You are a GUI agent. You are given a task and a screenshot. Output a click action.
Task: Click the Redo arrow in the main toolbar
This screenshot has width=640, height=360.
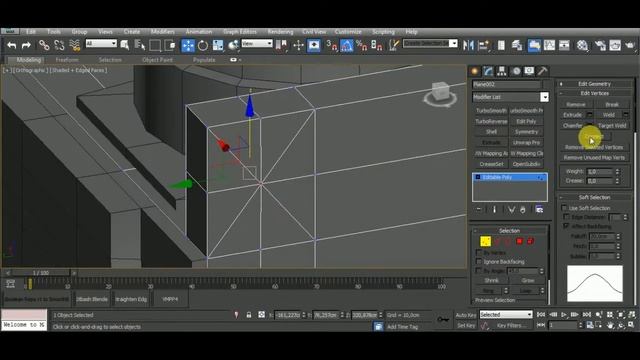point(26,45)
